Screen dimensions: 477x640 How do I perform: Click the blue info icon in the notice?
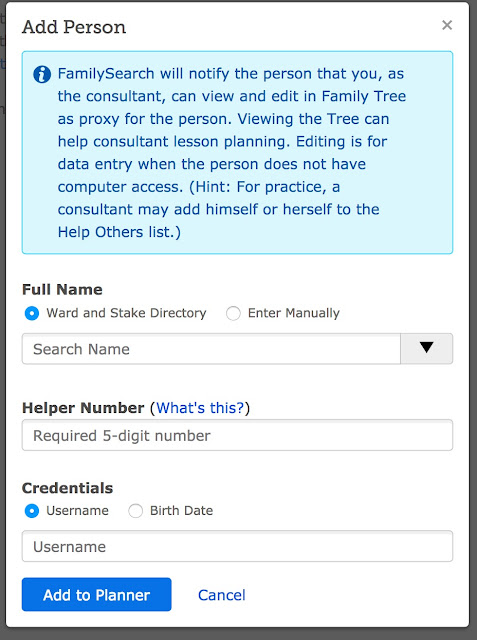(42, 75)
